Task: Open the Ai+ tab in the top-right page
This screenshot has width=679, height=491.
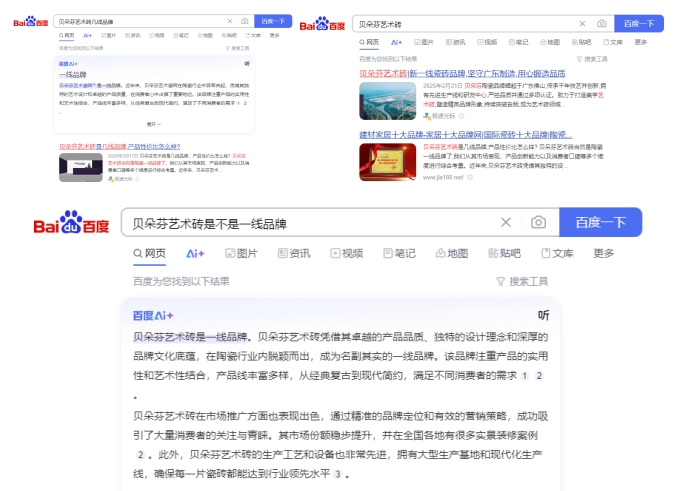Action: click(396, 42)
